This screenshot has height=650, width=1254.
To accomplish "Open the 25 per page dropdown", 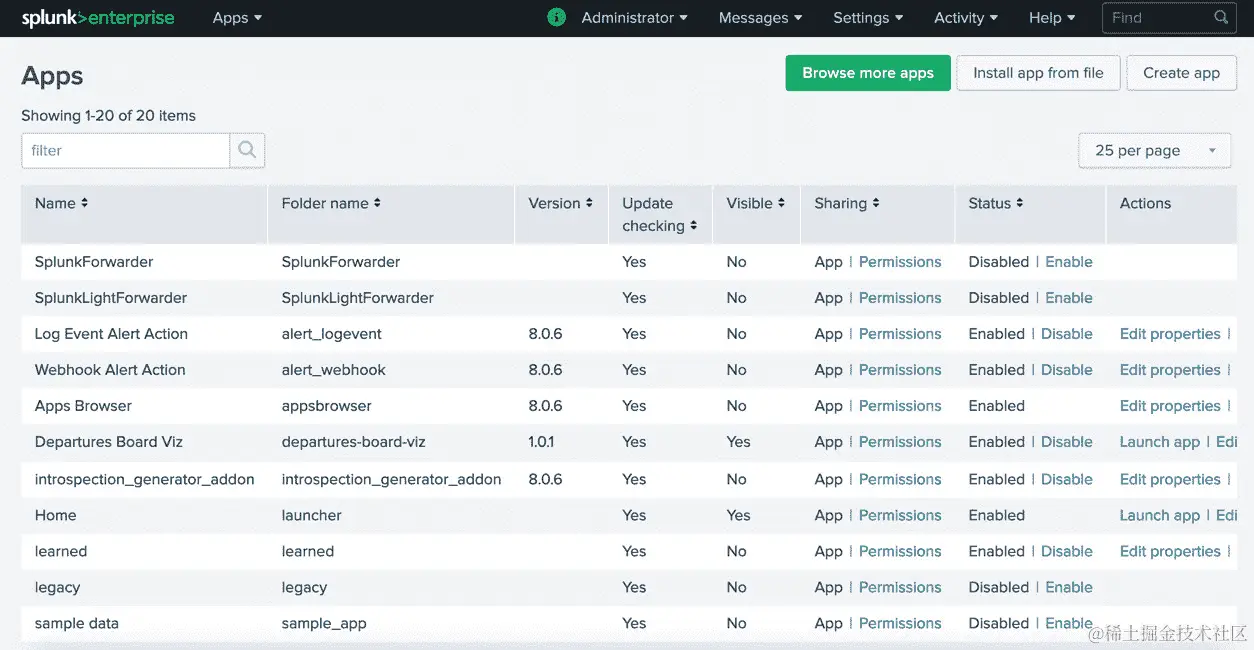I will point(1154,150).
